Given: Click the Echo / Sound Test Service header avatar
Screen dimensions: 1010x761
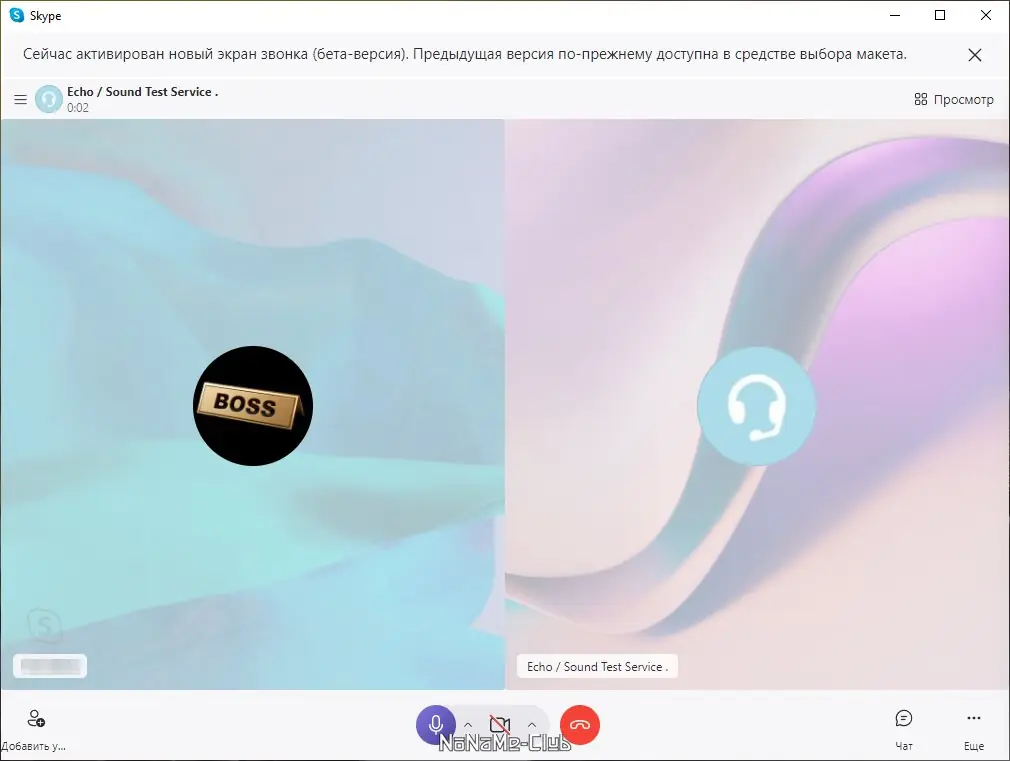Looking at the screenshot, I should 48,99.
